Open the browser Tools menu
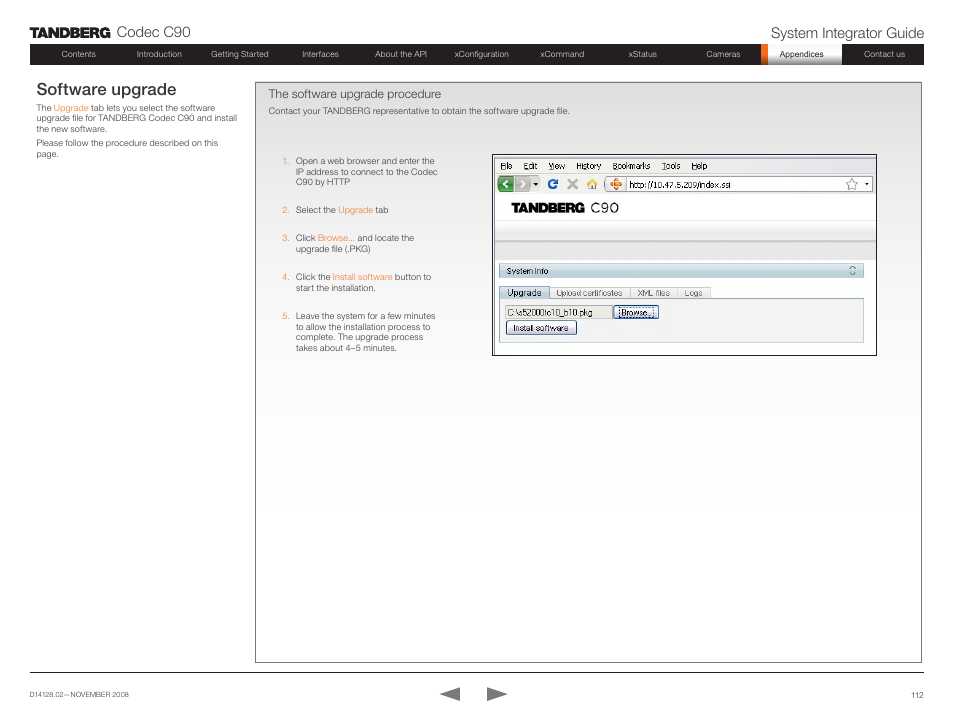Screen dimensions: 954x718 click(671, 166)
